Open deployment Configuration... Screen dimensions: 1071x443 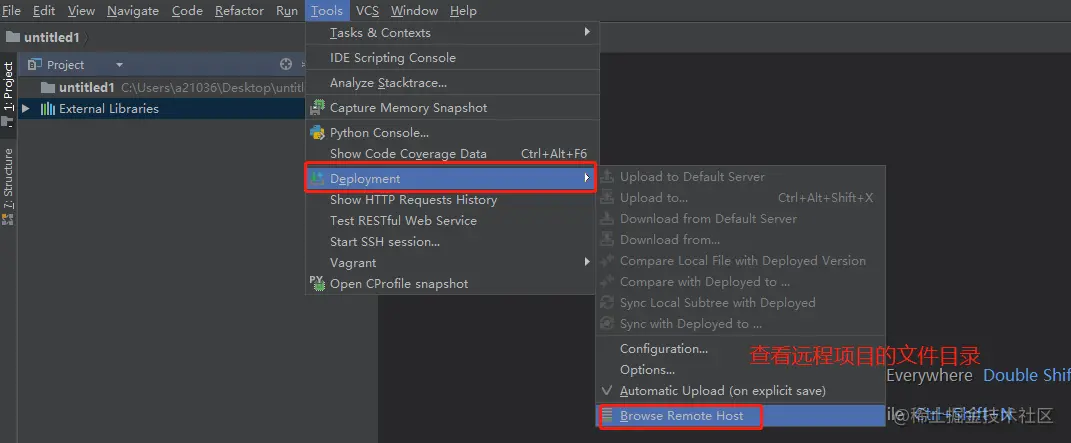[740, 349]
